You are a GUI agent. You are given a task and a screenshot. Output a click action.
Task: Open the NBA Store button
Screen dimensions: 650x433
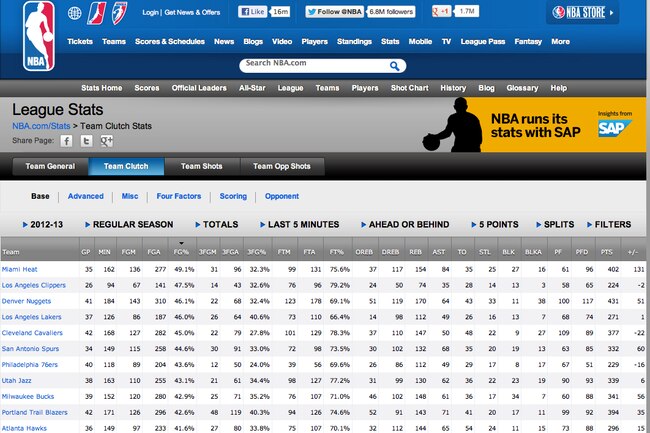pos(582,12)
